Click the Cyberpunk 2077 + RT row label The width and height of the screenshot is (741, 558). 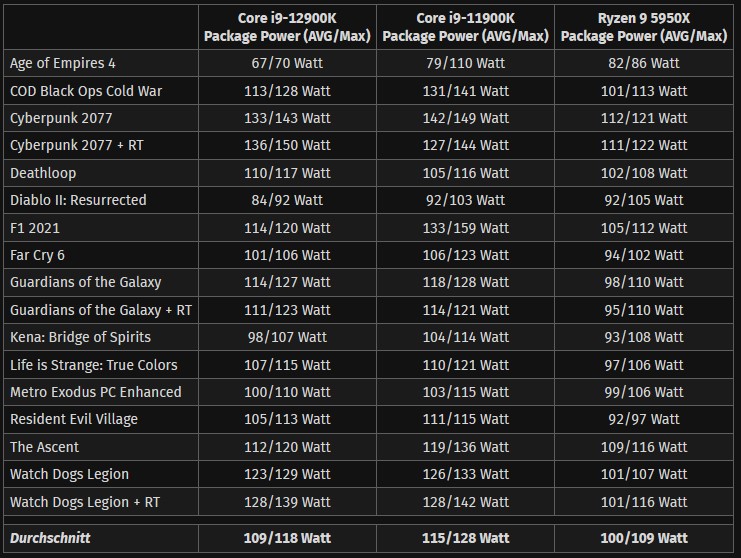pos(77,145)
